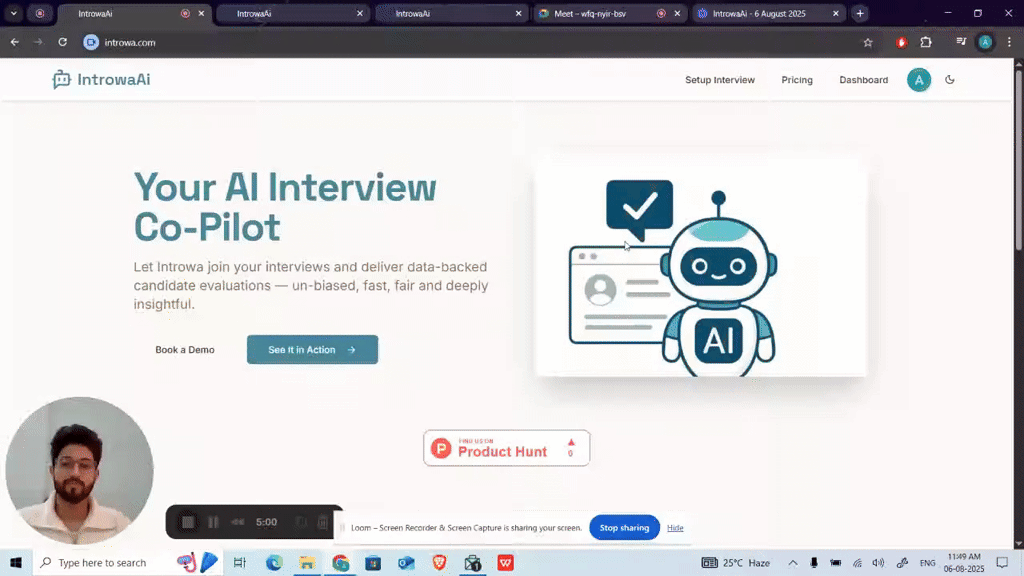This screenshot has height=576, width=1024.
Task: Pause the Loom recording
Action: pos(213,522)
